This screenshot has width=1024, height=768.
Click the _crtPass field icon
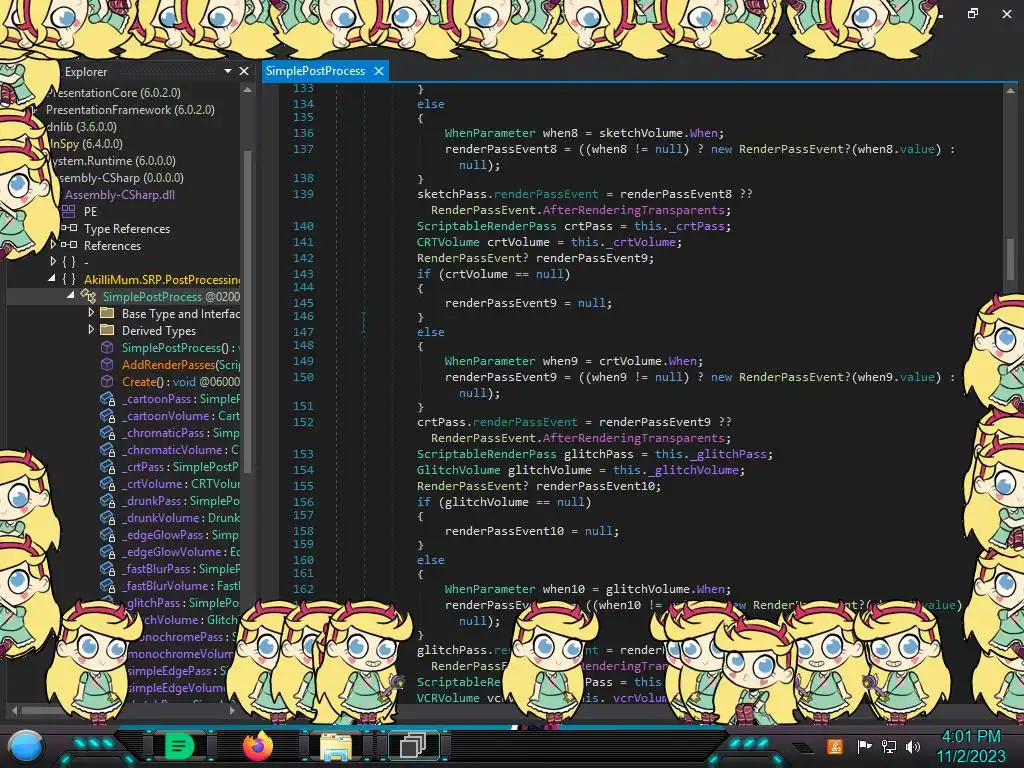point(108,467)
